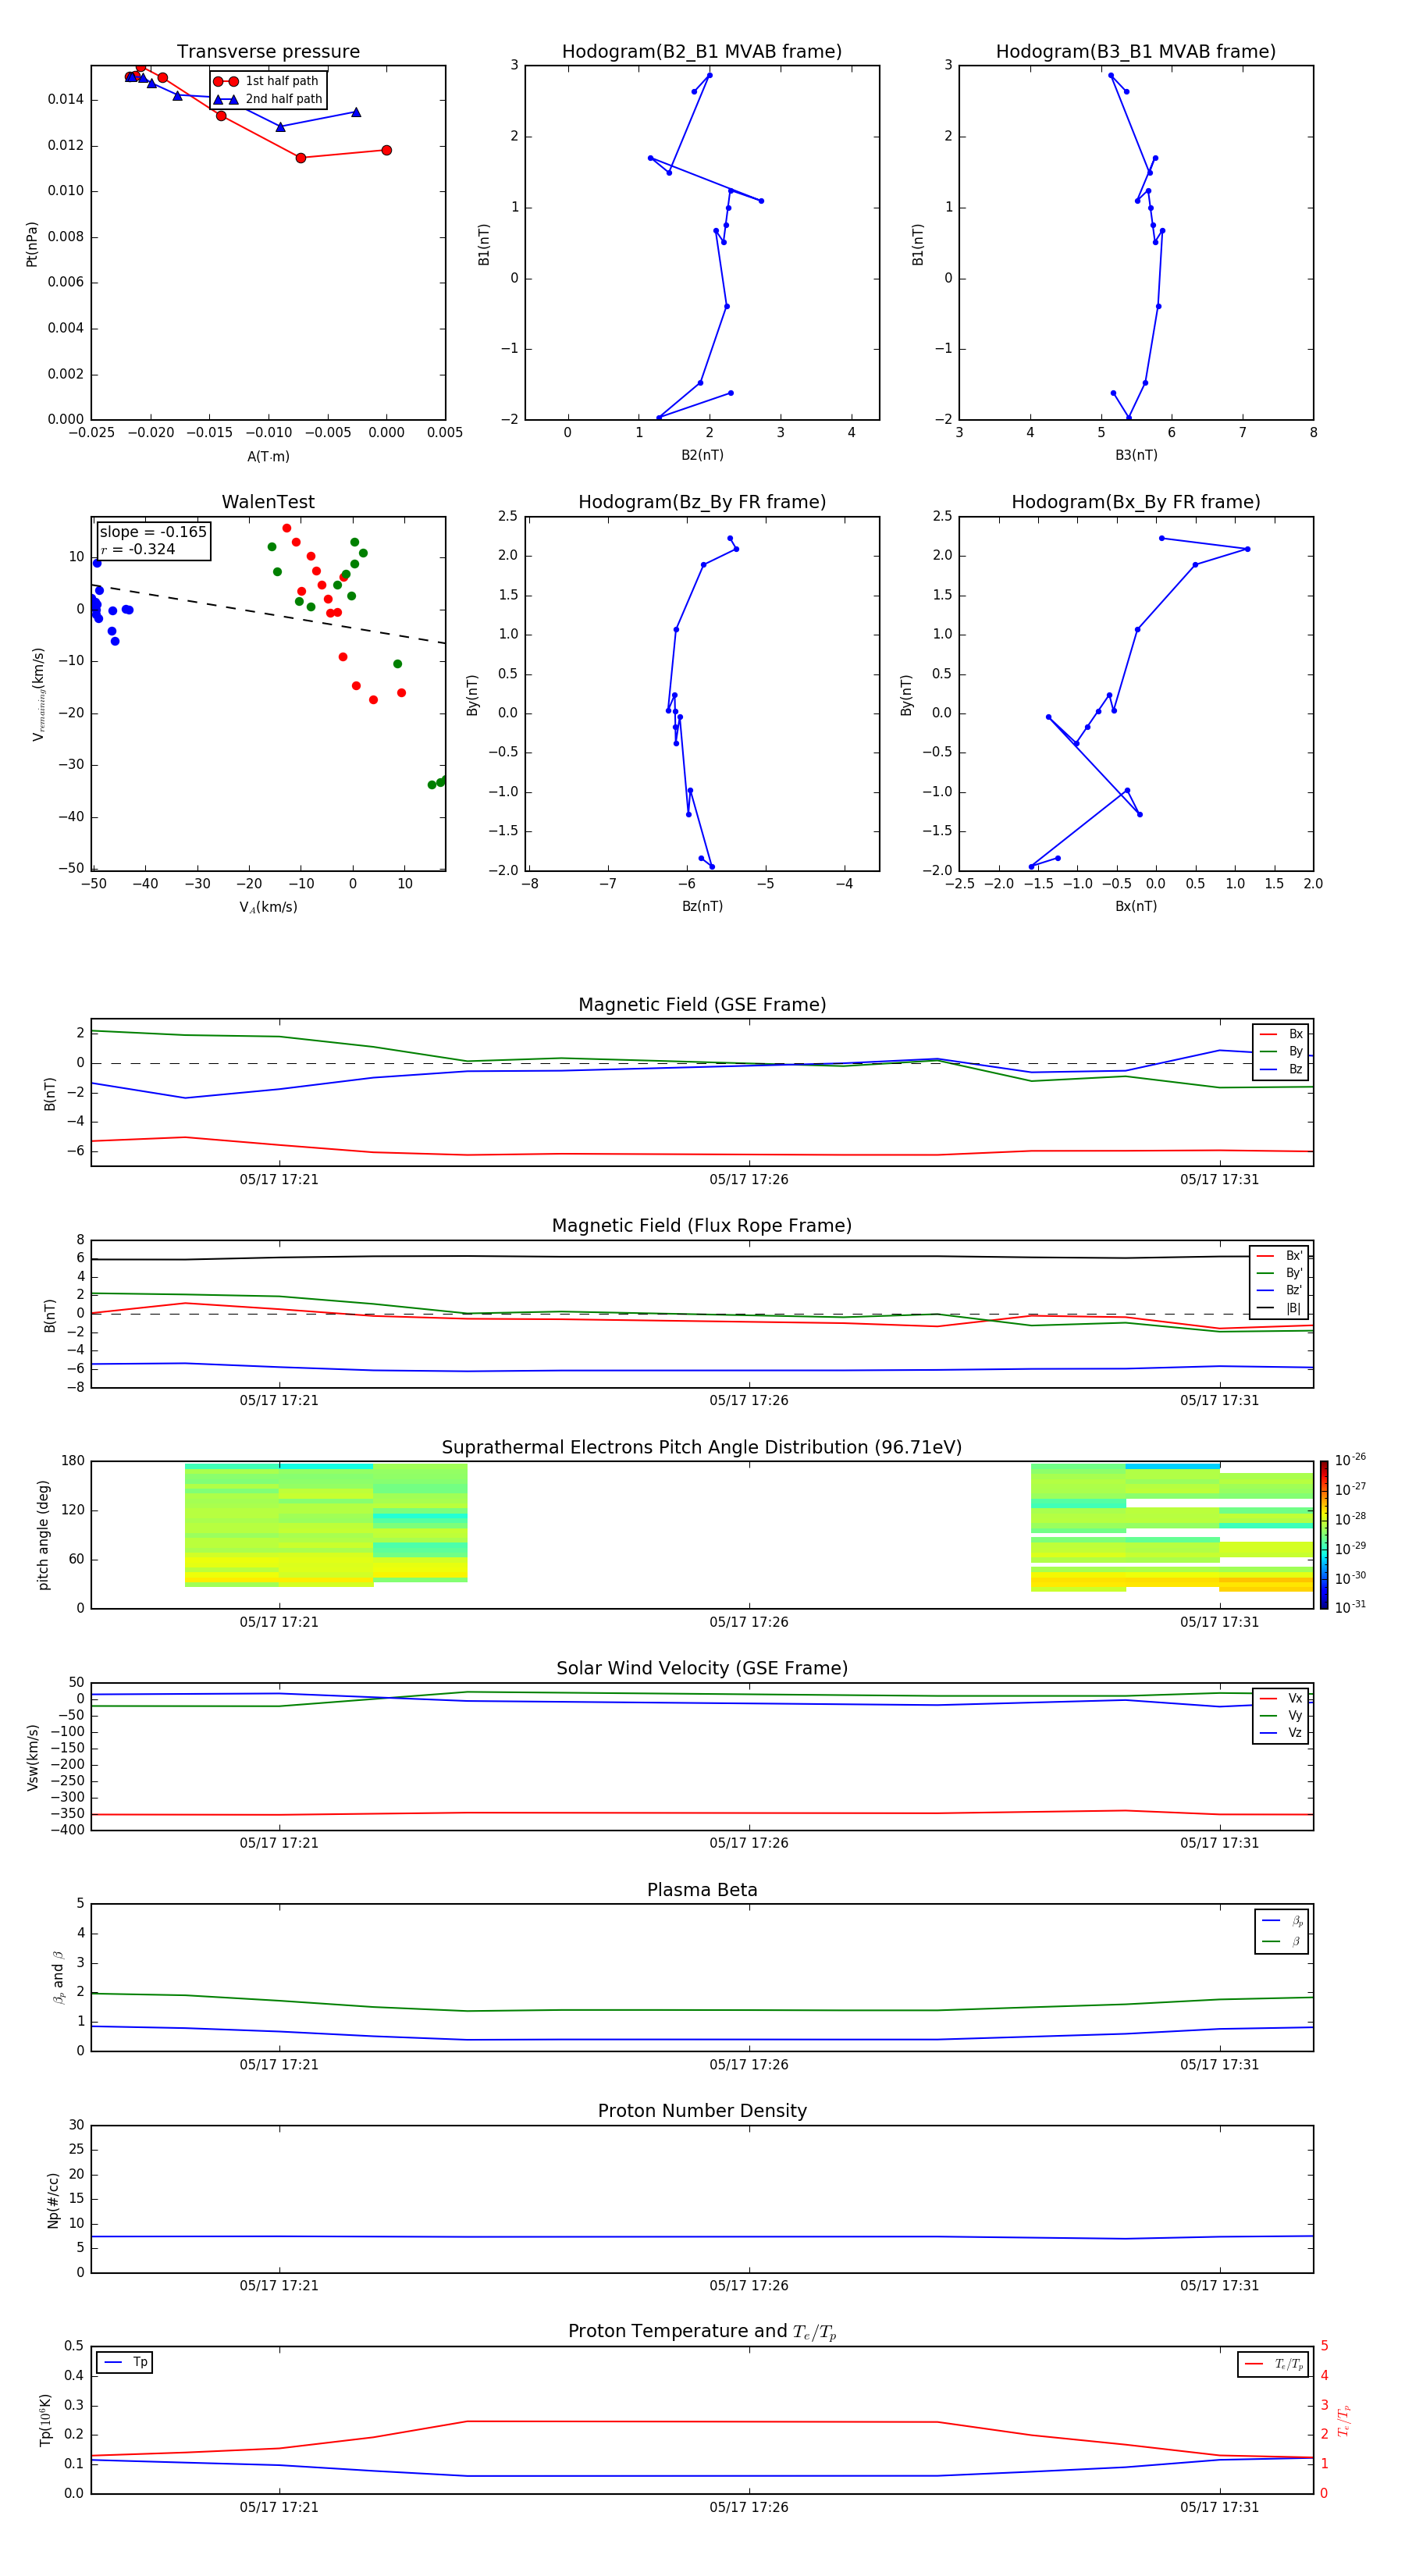Click 'Hodogram(Bx_By FR frame)' title
1405x2576 pixels.
(x=1136, y=502)
